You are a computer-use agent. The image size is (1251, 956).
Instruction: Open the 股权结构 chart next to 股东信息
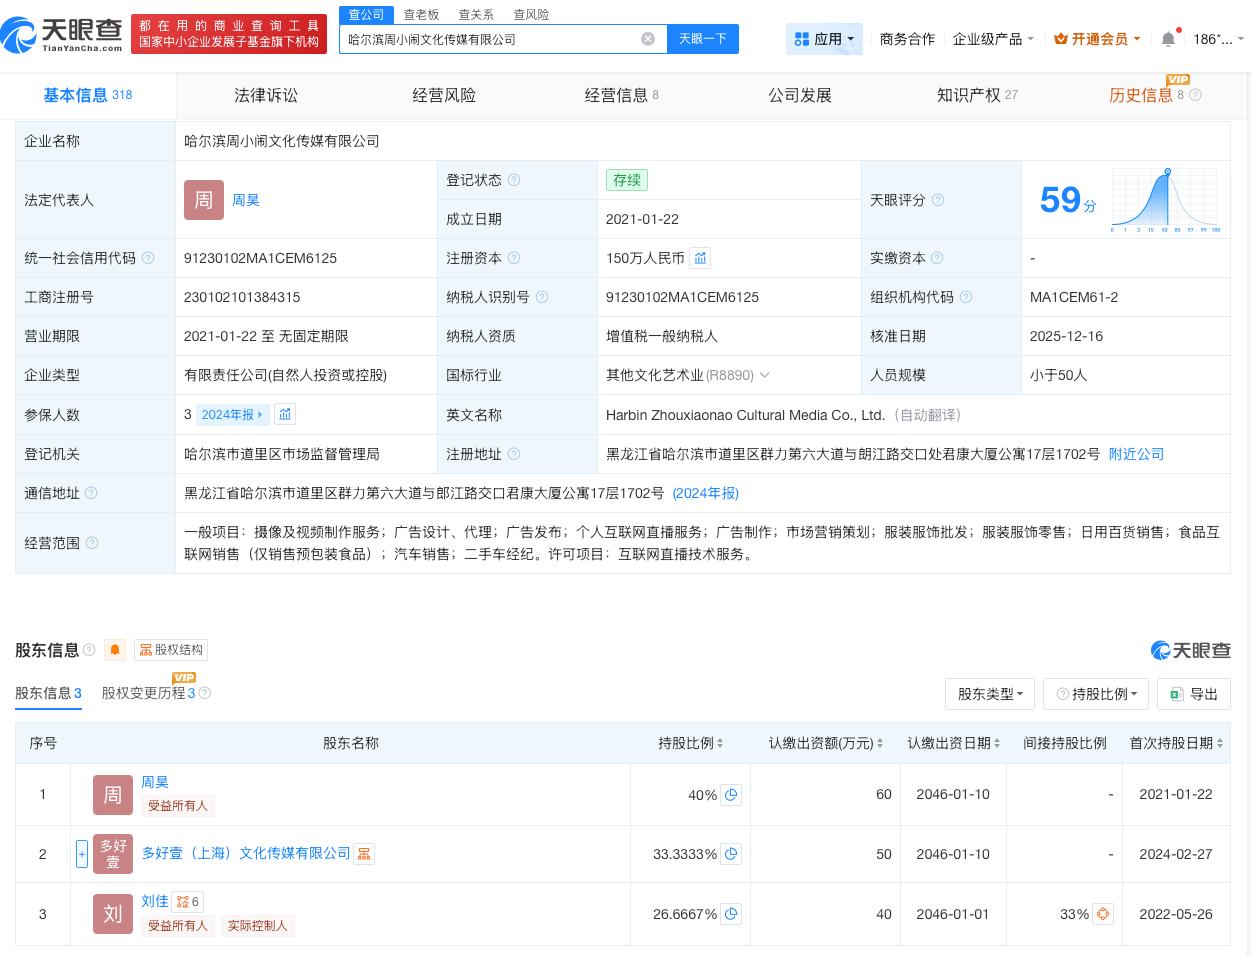pos(171,650)
